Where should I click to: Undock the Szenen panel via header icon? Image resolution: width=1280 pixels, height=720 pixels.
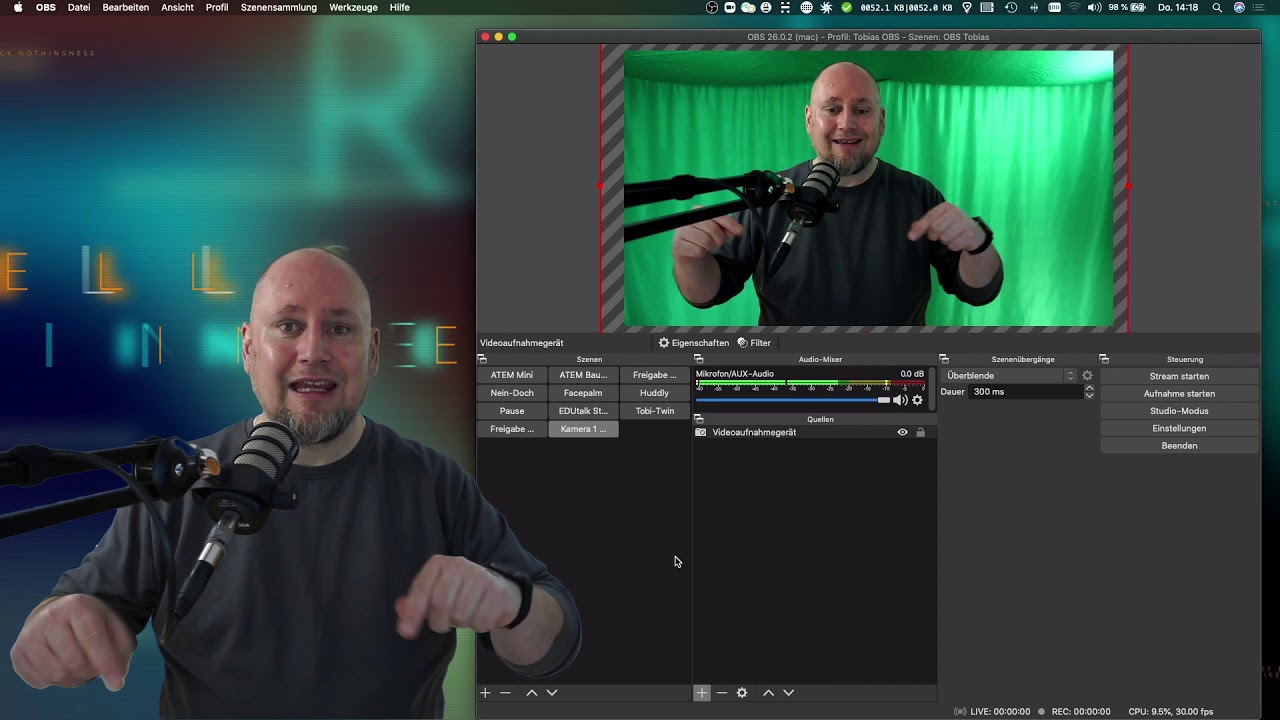tap(482, 359)
